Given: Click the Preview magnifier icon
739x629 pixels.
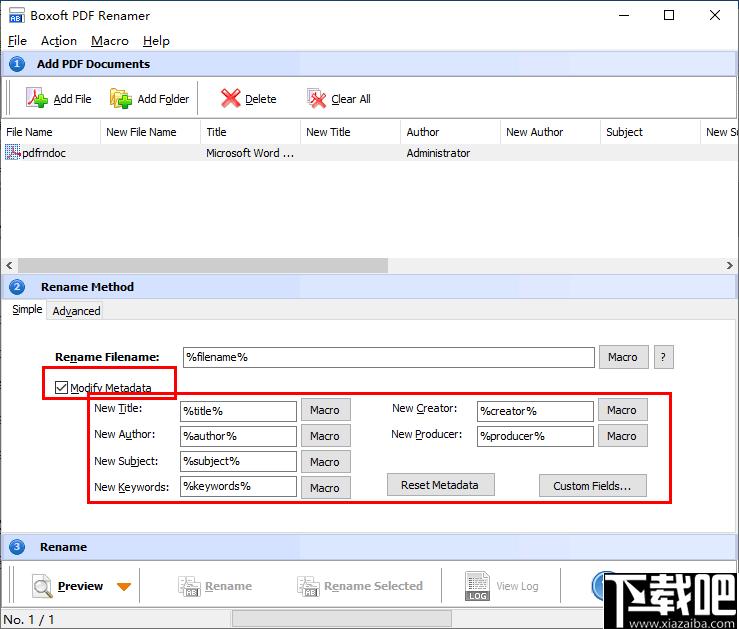Looking at the screenshot, I should pyautogui.click(x=42, y=586).
